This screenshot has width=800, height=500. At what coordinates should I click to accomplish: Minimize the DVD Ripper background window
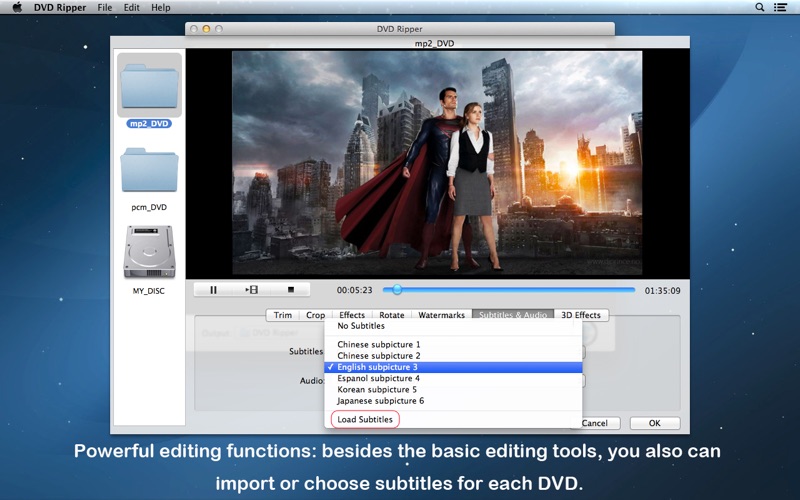[x=206, y=29]
